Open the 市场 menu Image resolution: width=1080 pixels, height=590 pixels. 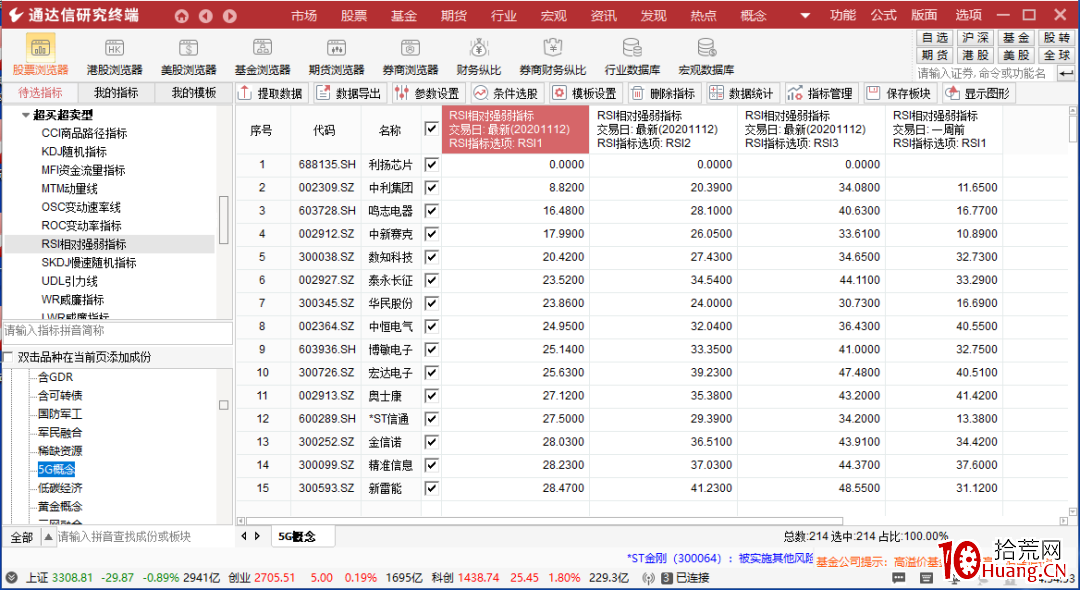[x=304, y=15]
